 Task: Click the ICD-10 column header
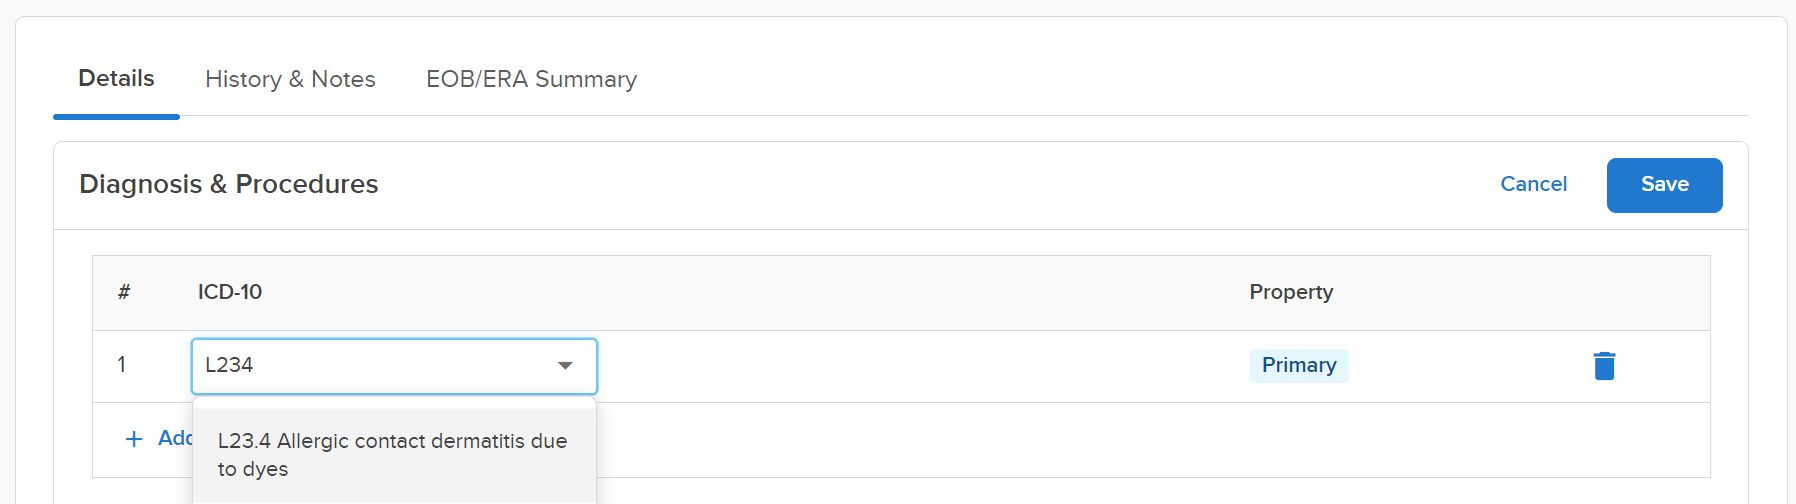pos(230,292)
